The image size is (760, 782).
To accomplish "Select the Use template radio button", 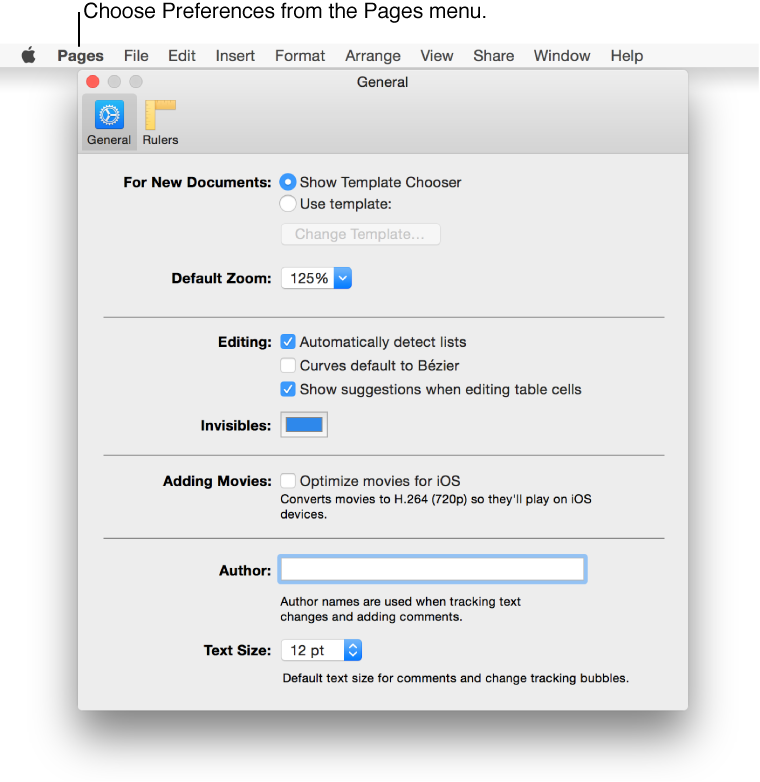I will 288,203.
